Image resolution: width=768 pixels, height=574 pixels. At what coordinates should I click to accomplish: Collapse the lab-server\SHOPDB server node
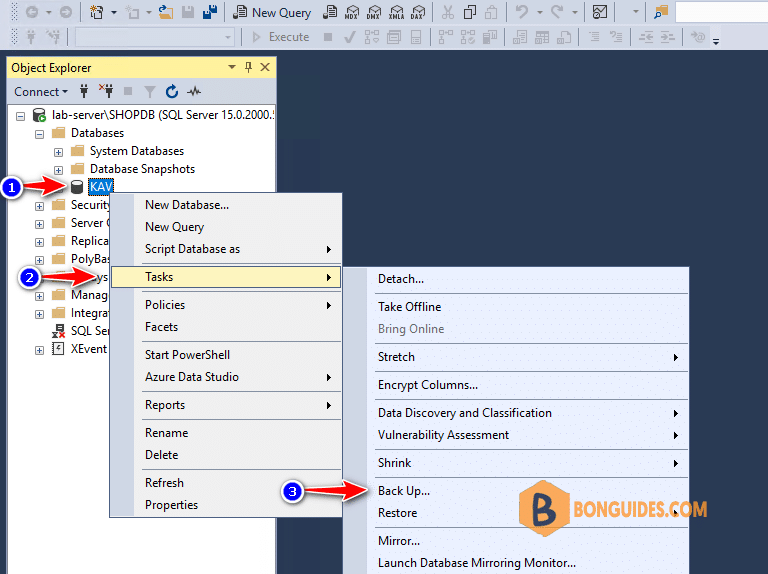(21, 116)
